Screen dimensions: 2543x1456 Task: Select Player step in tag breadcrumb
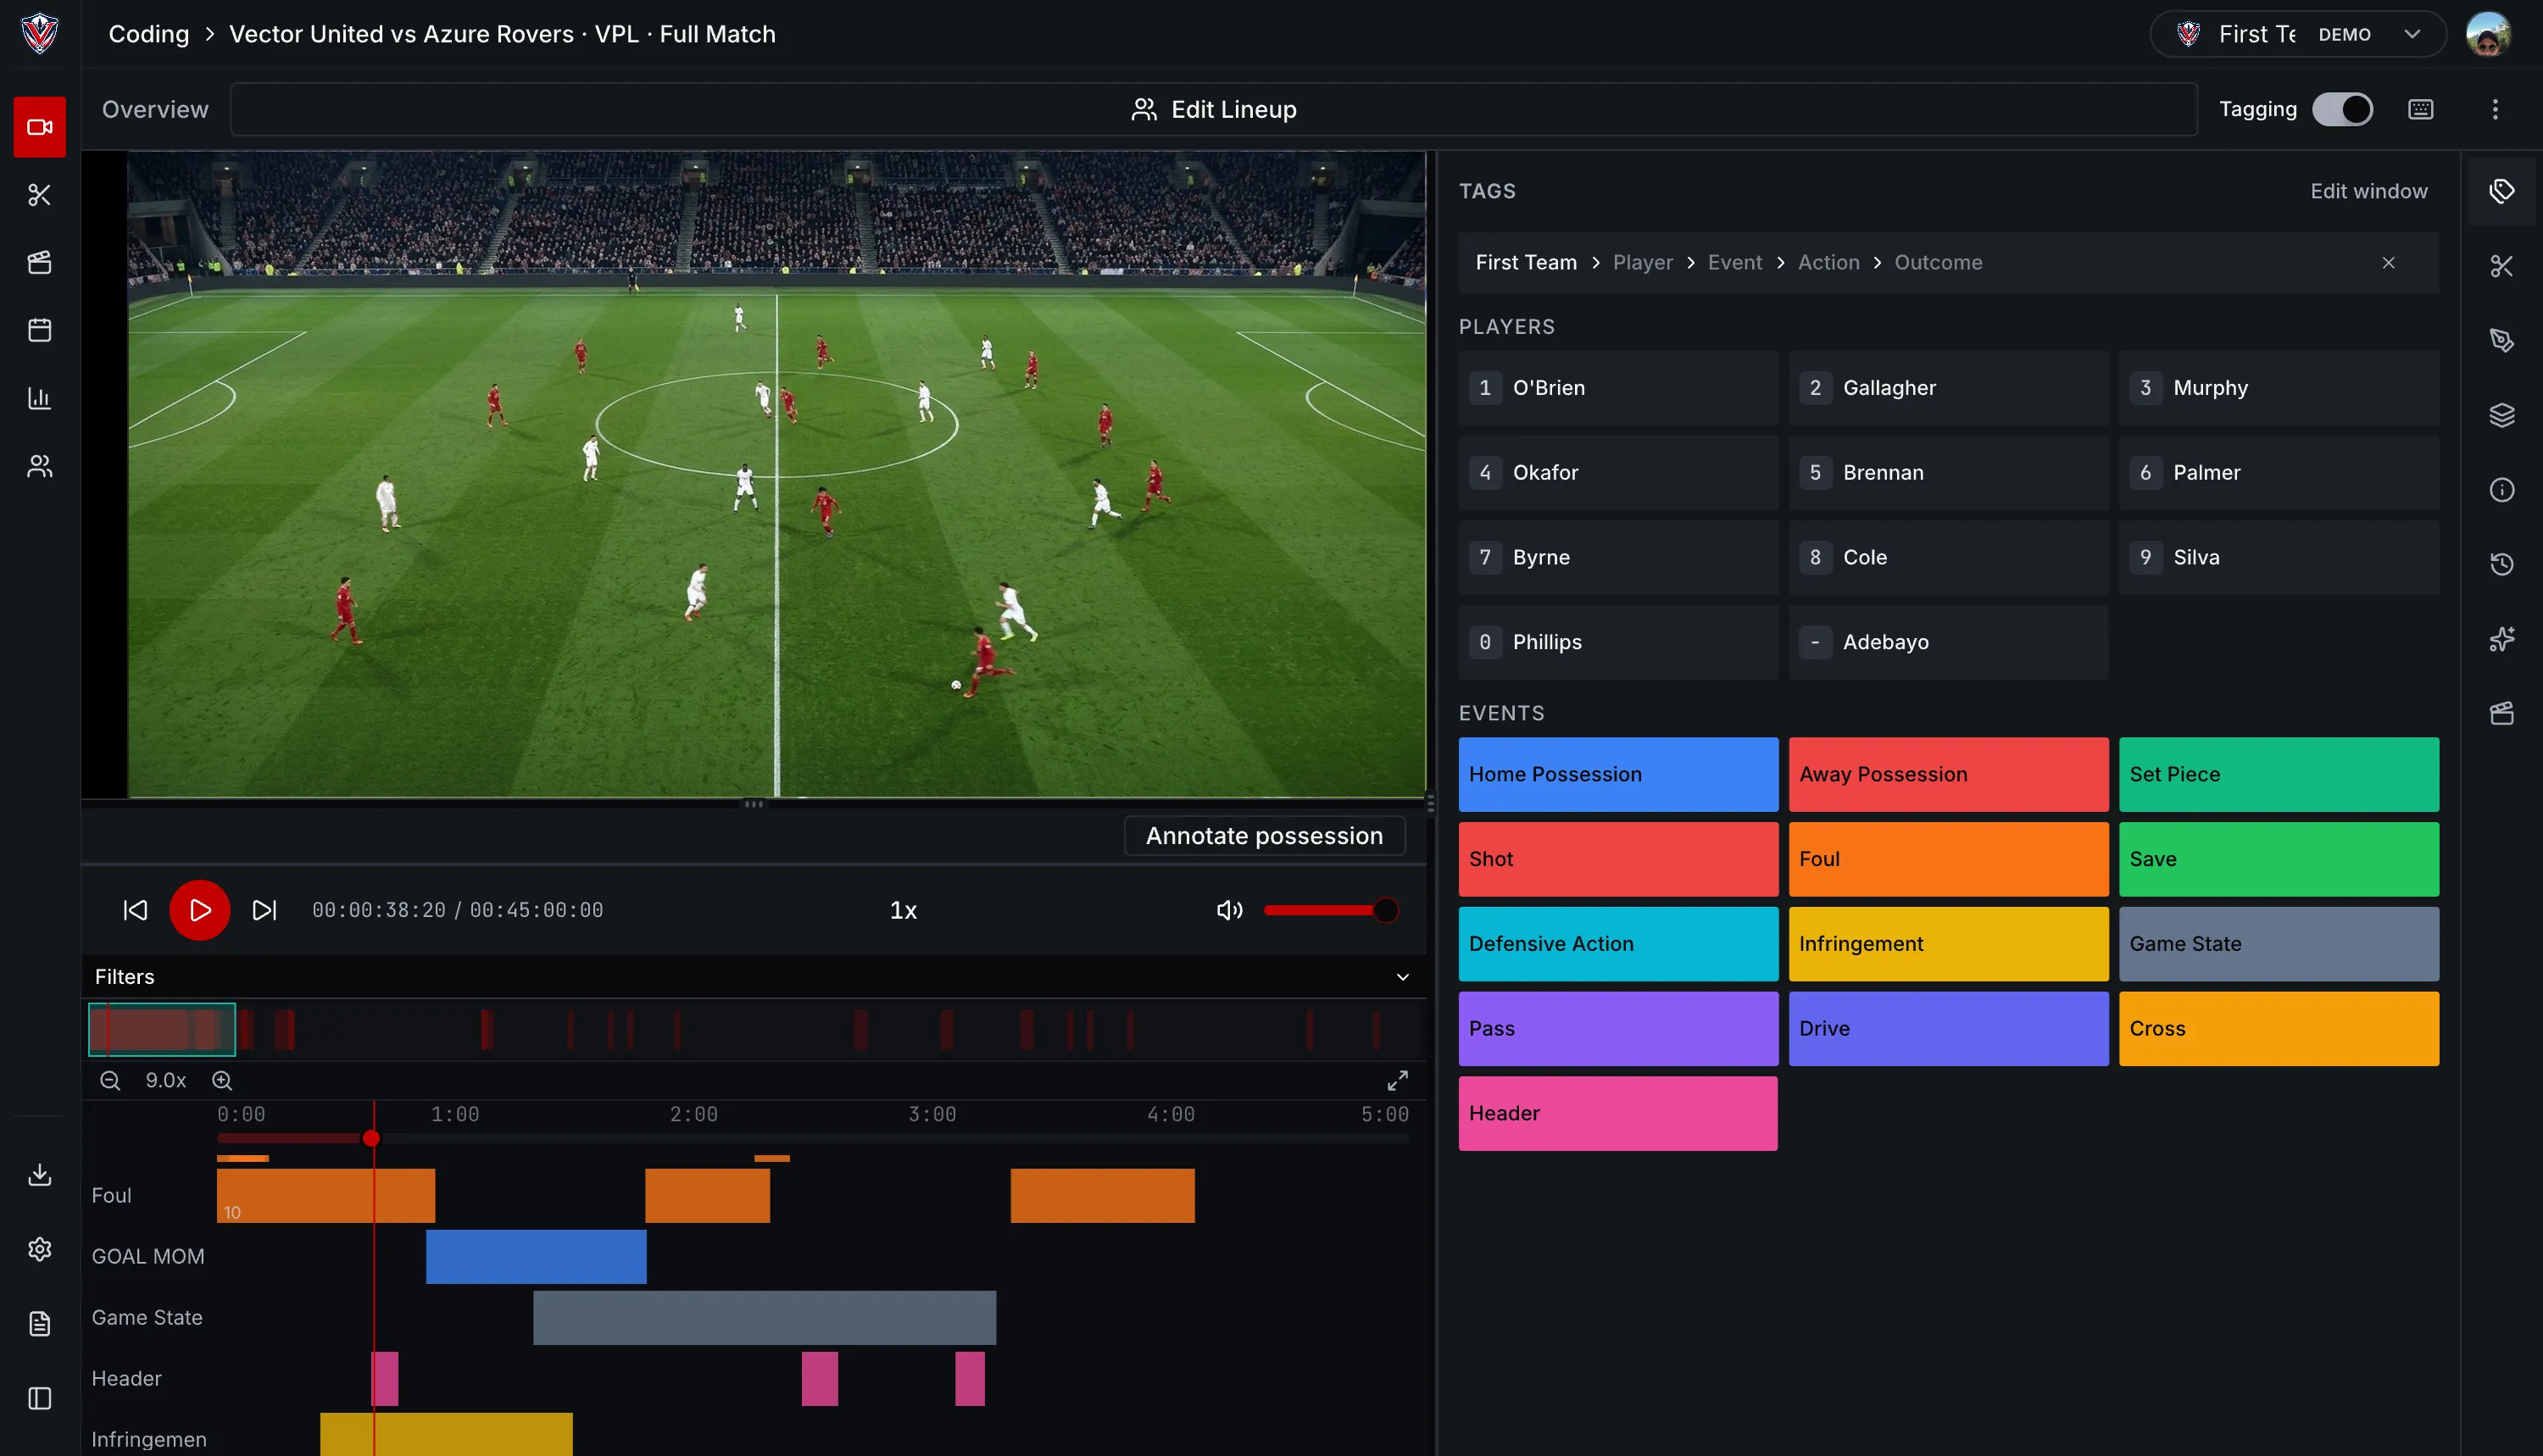[1642, 262]
